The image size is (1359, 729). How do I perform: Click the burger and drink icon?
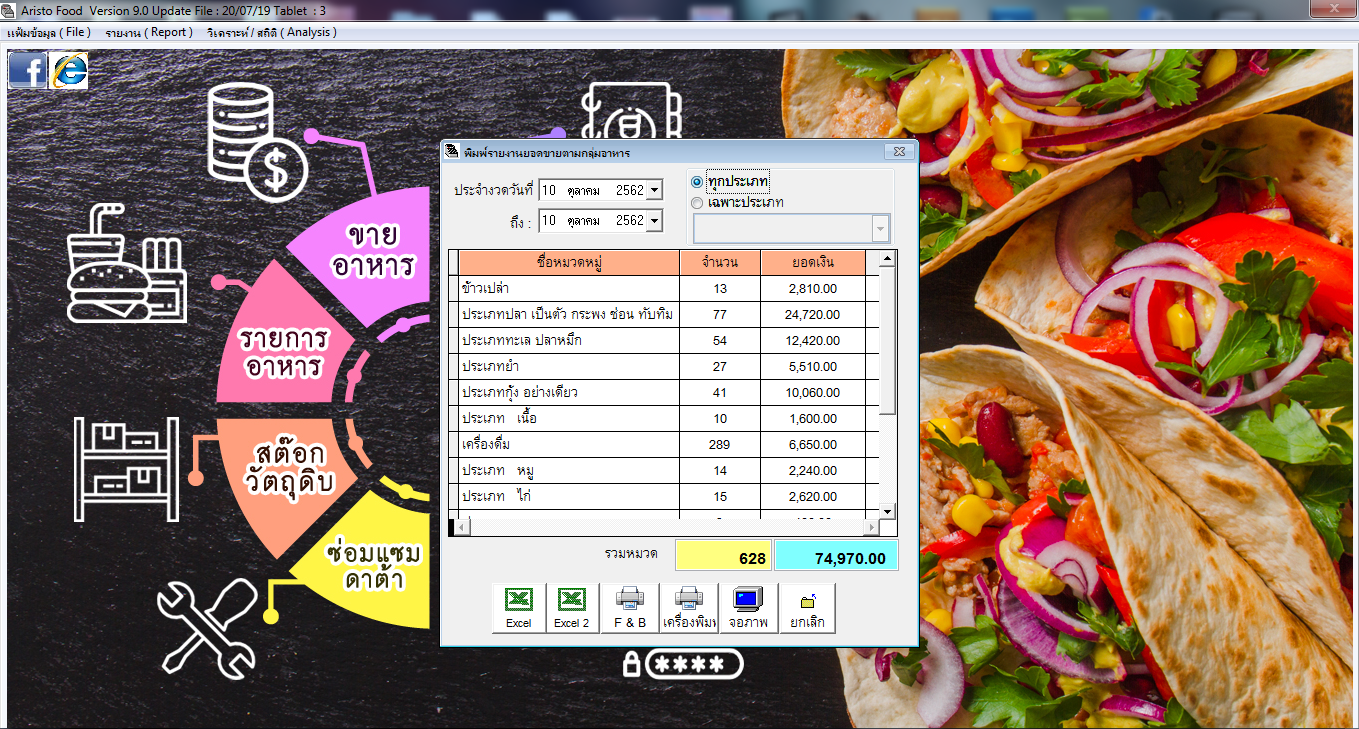(x=127, y=262)
